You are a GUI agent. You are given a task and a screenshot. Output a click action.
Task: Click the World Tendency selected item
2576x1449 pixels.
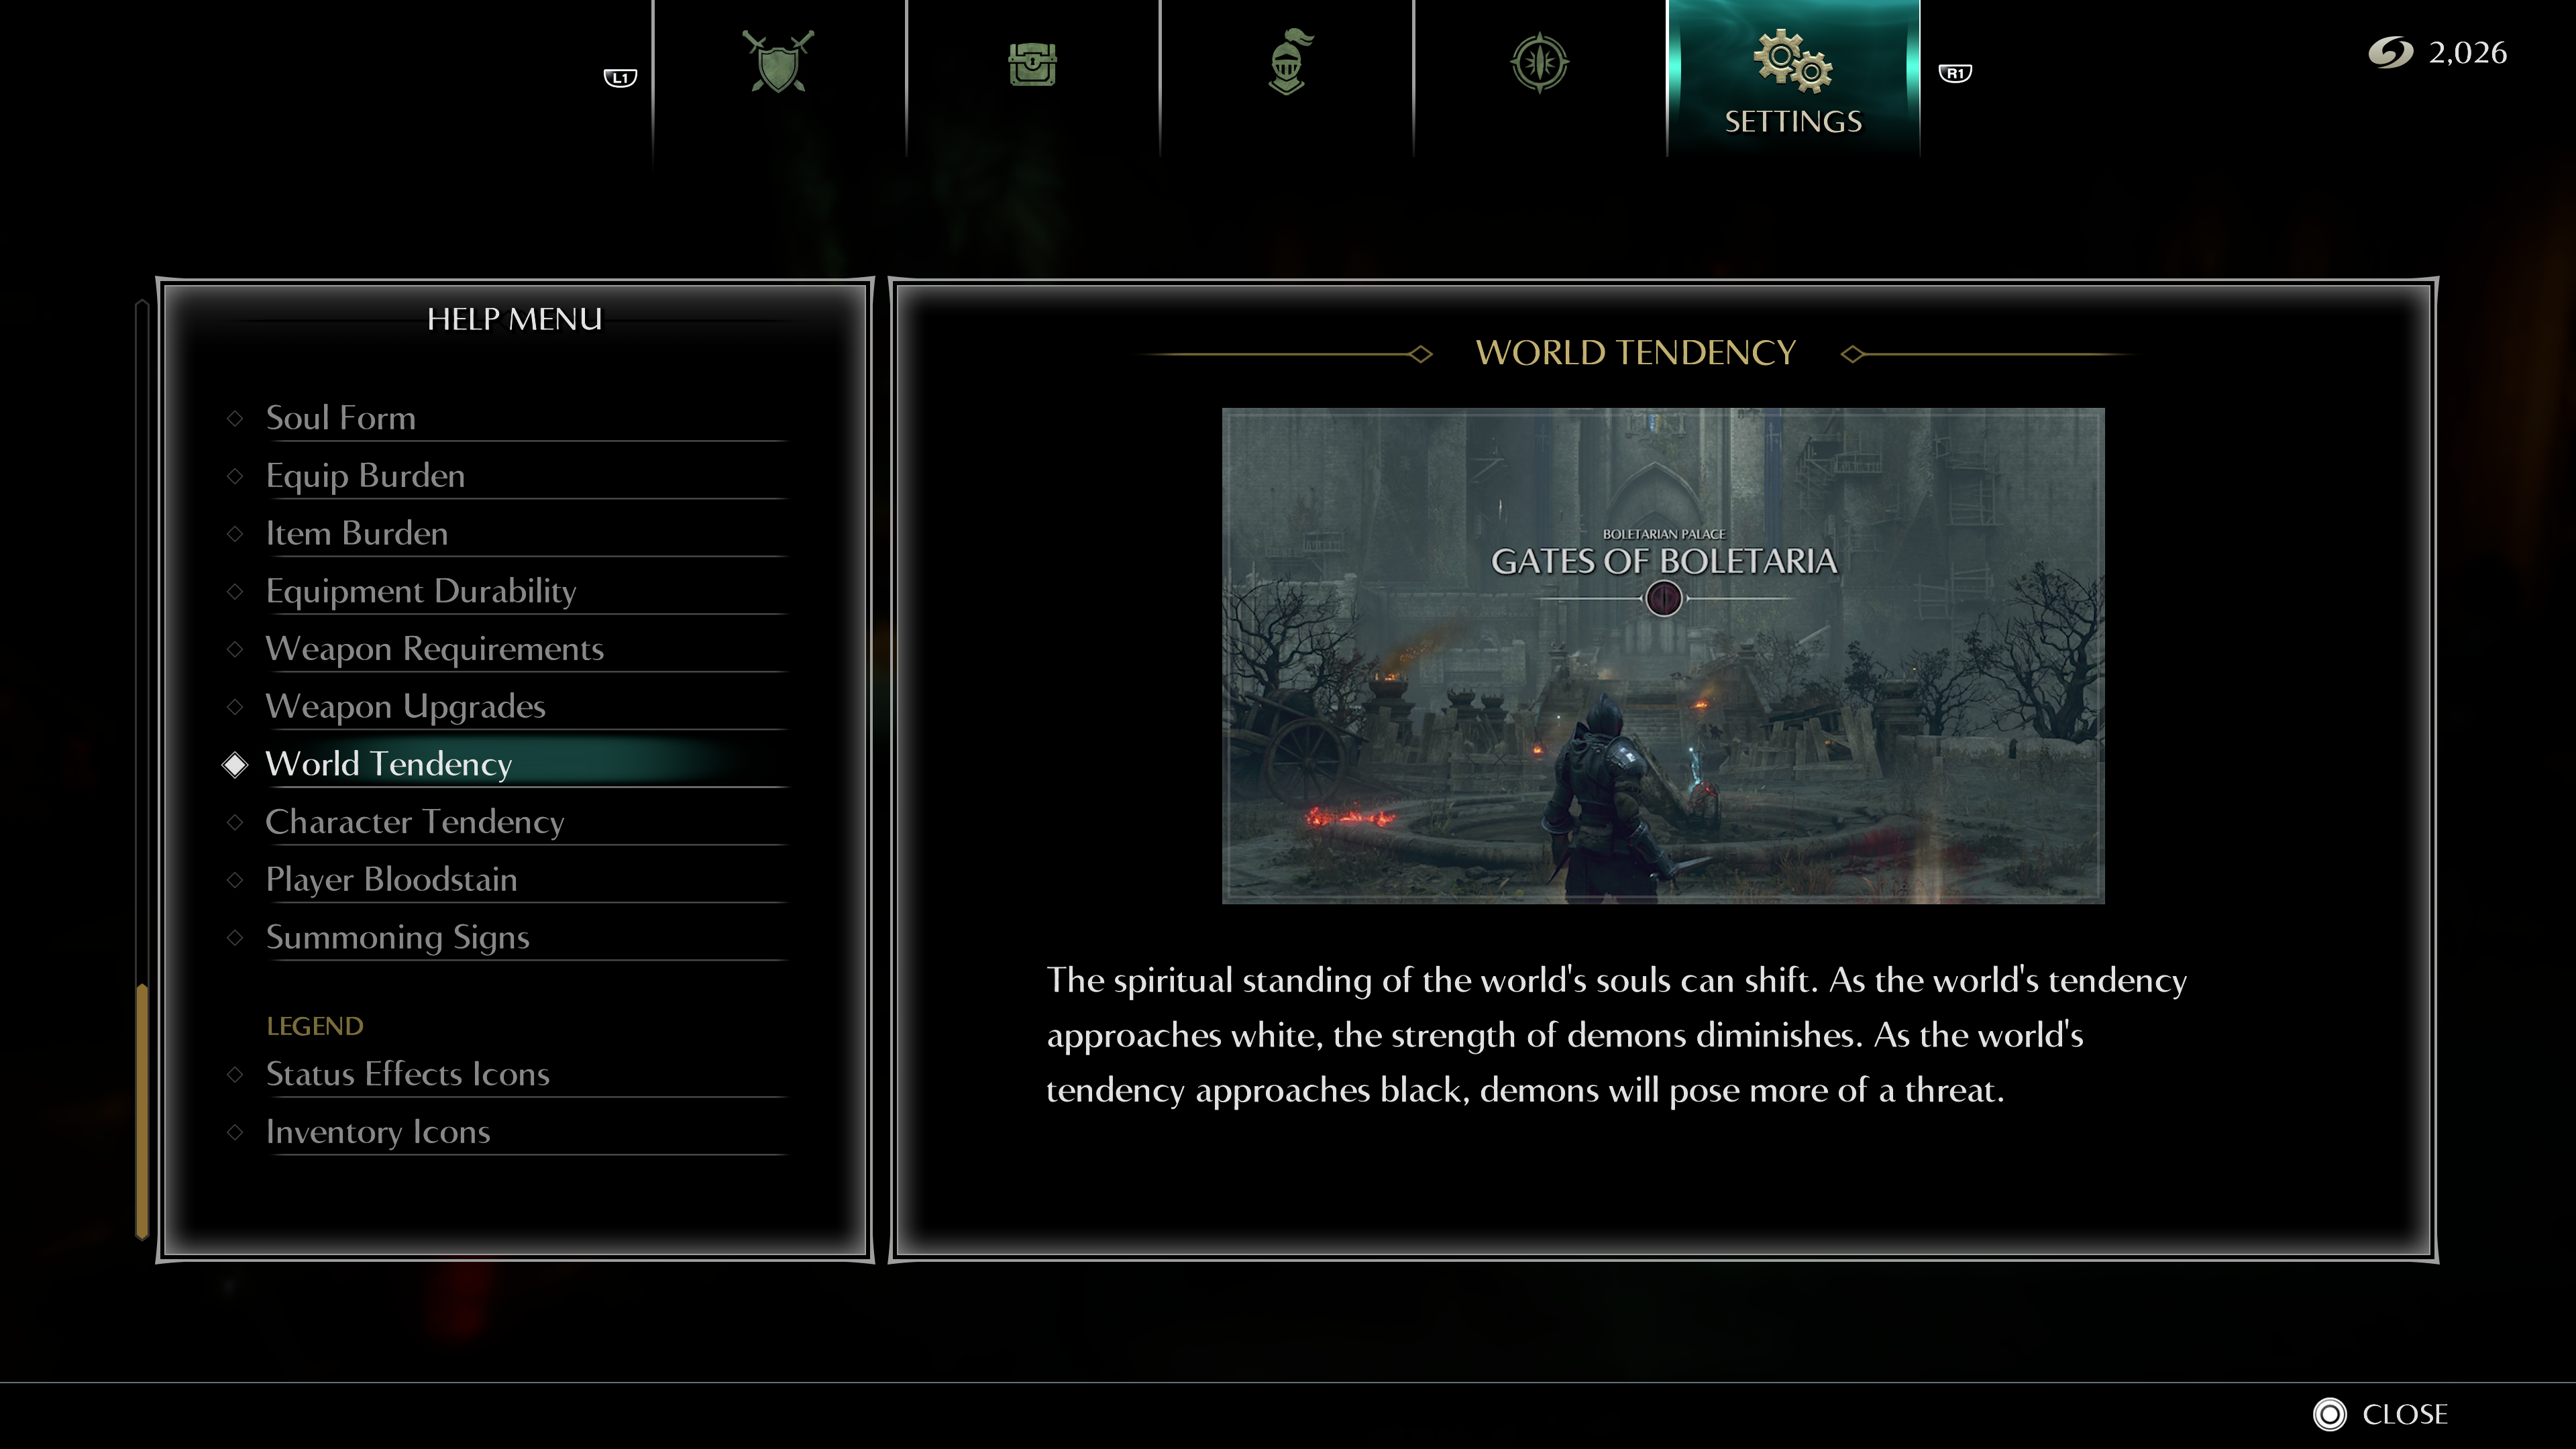pyautogui.click(x=388, y=763)
